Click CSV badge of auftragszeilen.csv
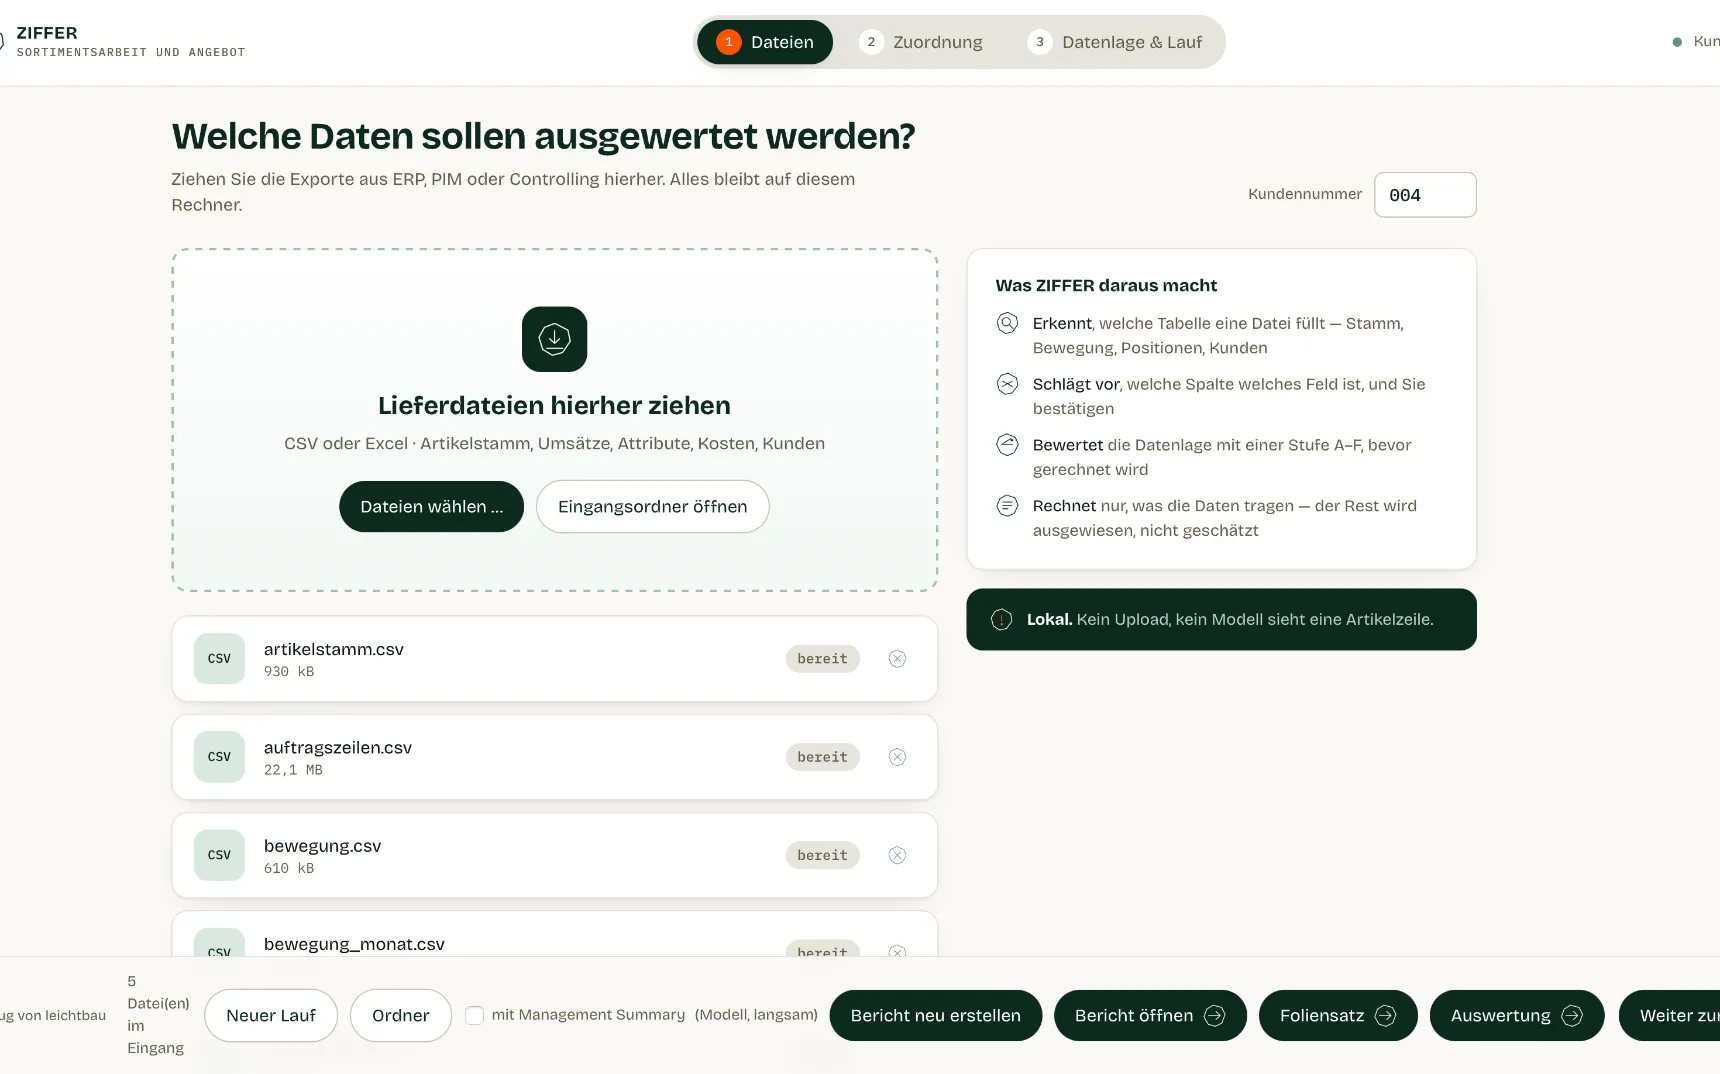 click(219, 757)
